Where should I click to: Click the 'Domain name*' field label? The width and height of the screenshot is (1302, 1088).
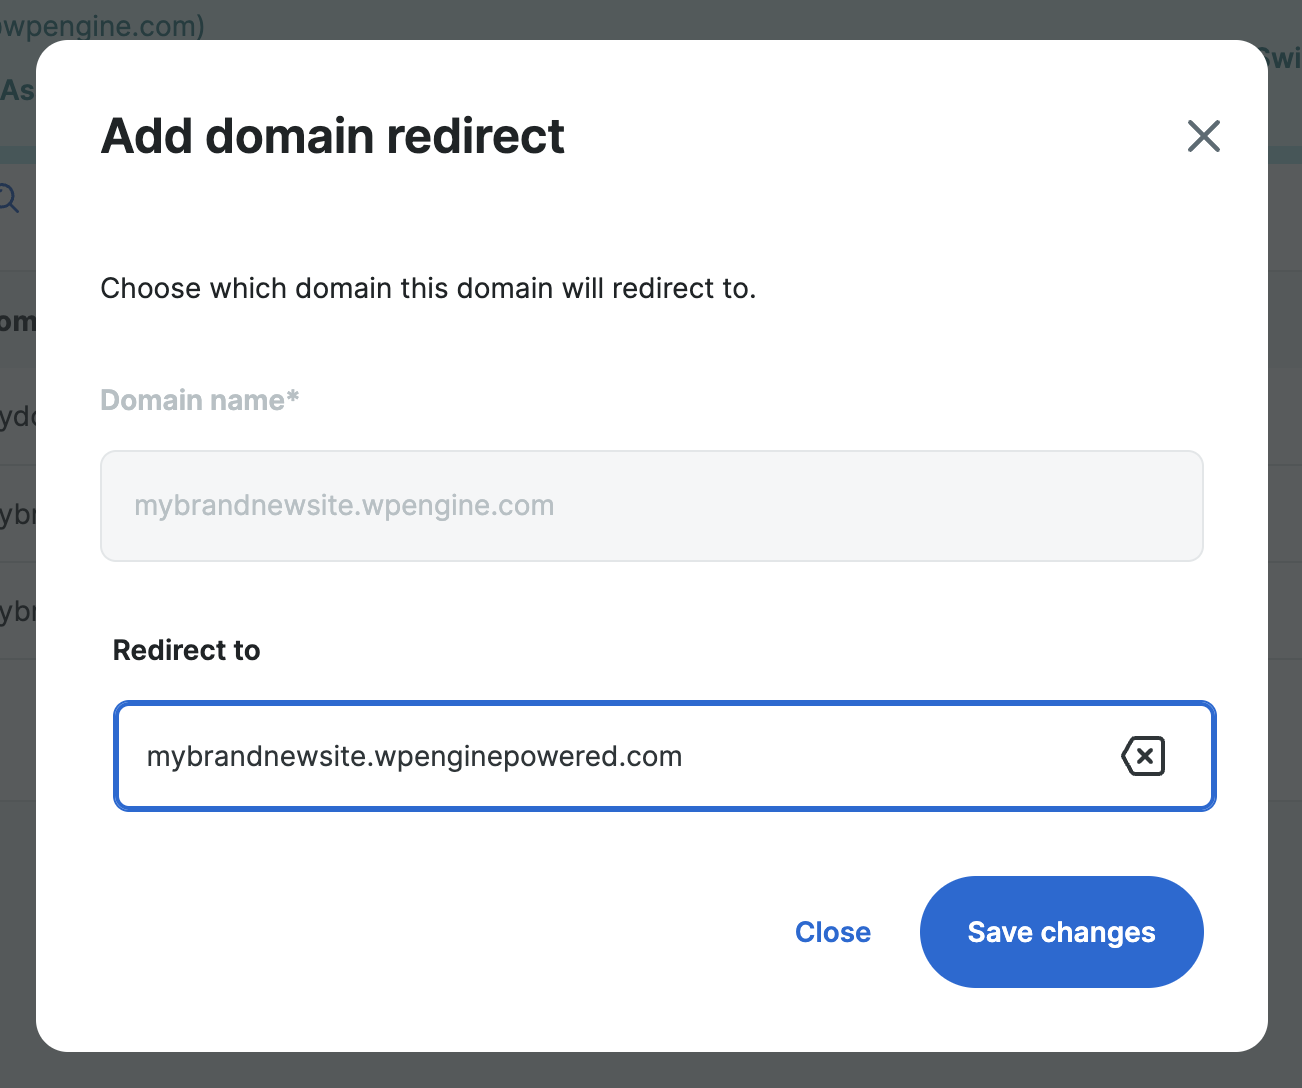199,399
